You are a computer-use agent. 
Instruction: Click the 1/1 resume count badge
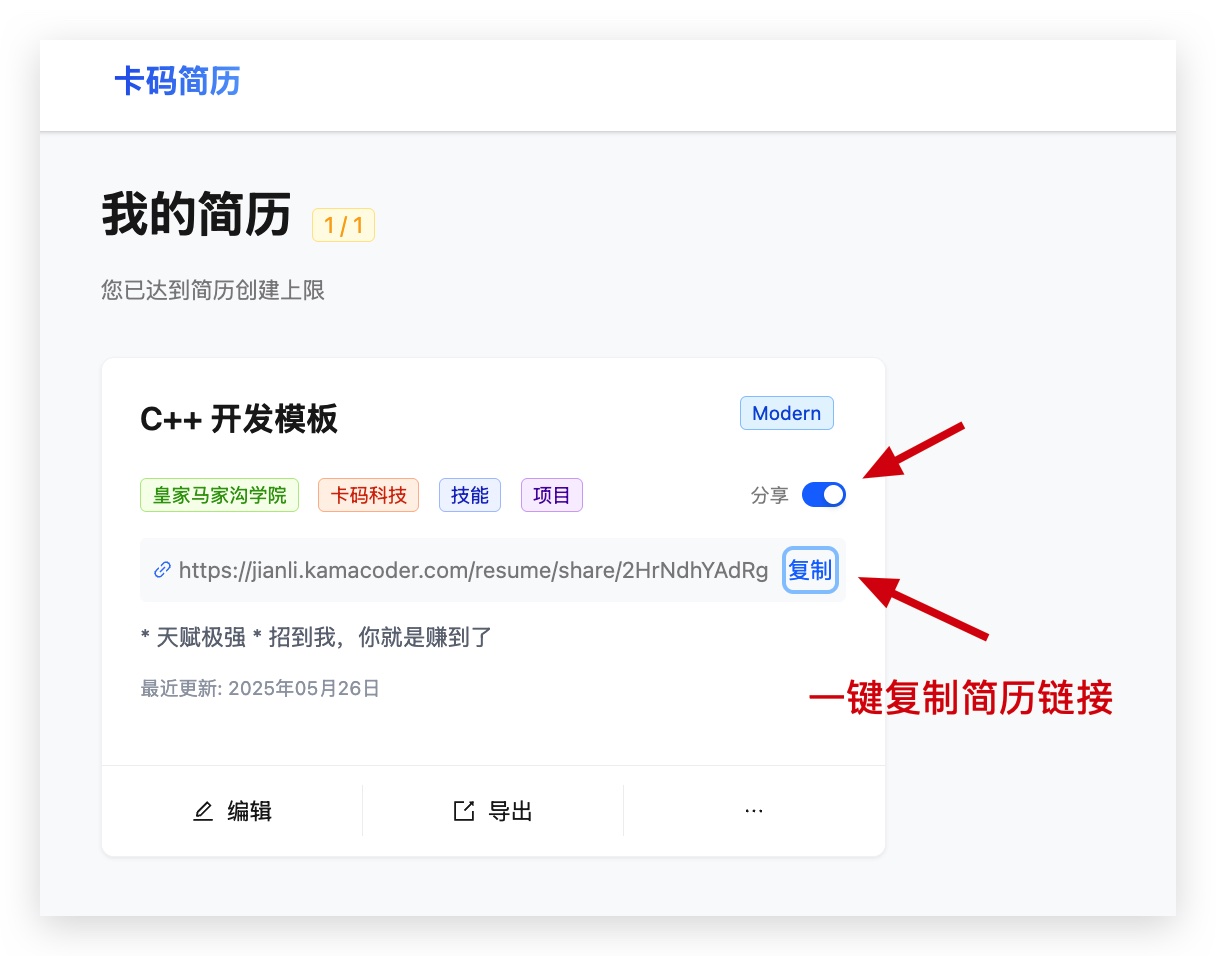(x=343, y=226)
